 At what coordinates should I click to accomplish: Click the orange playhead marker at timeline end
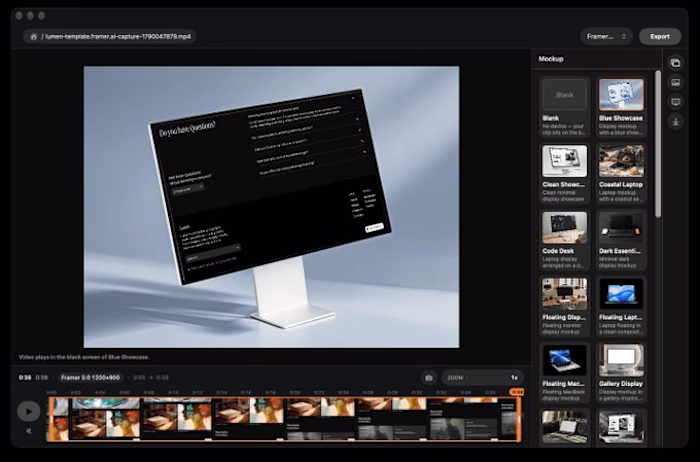517,391
